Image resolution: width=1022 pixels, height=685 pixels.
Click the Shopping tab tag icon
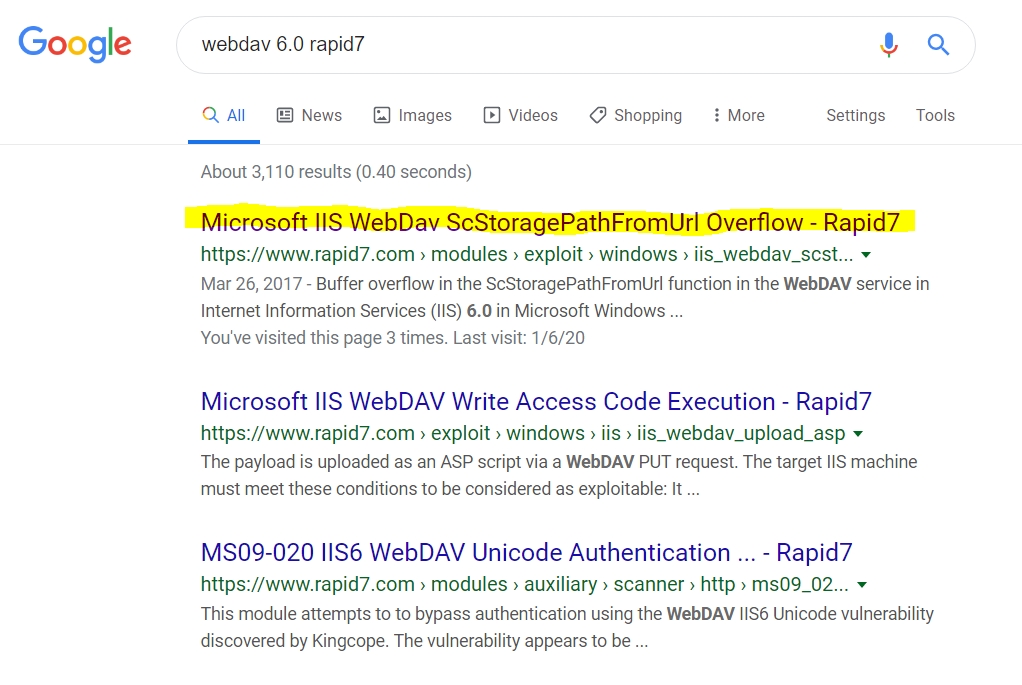(x=598, y=115)
